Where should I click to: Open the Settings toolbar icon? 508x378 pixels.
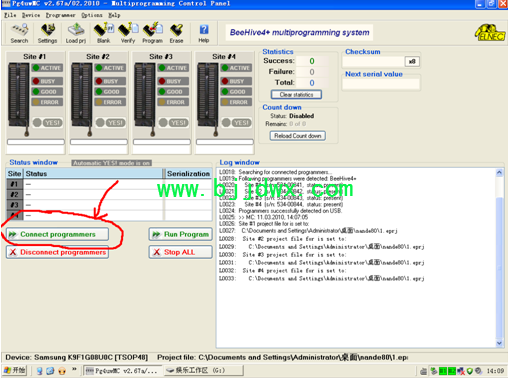[47, 33]
